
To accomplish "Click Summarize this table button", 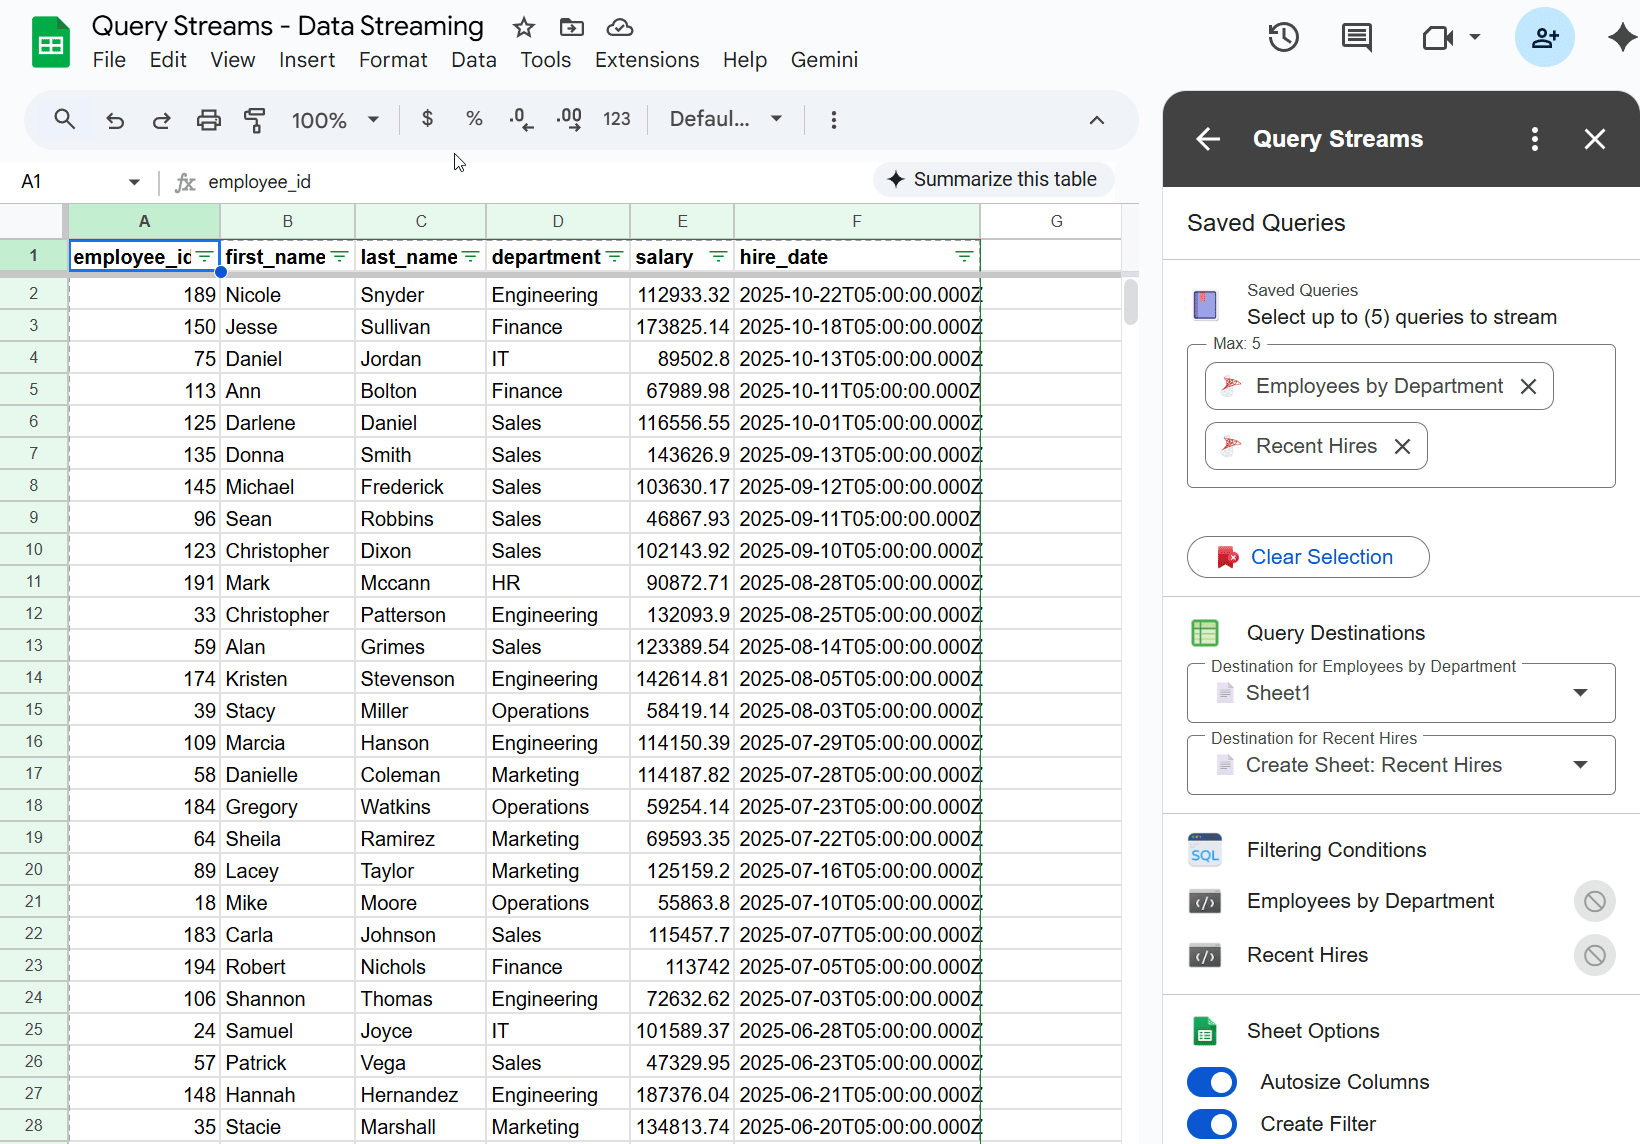I will coord(993,179).
